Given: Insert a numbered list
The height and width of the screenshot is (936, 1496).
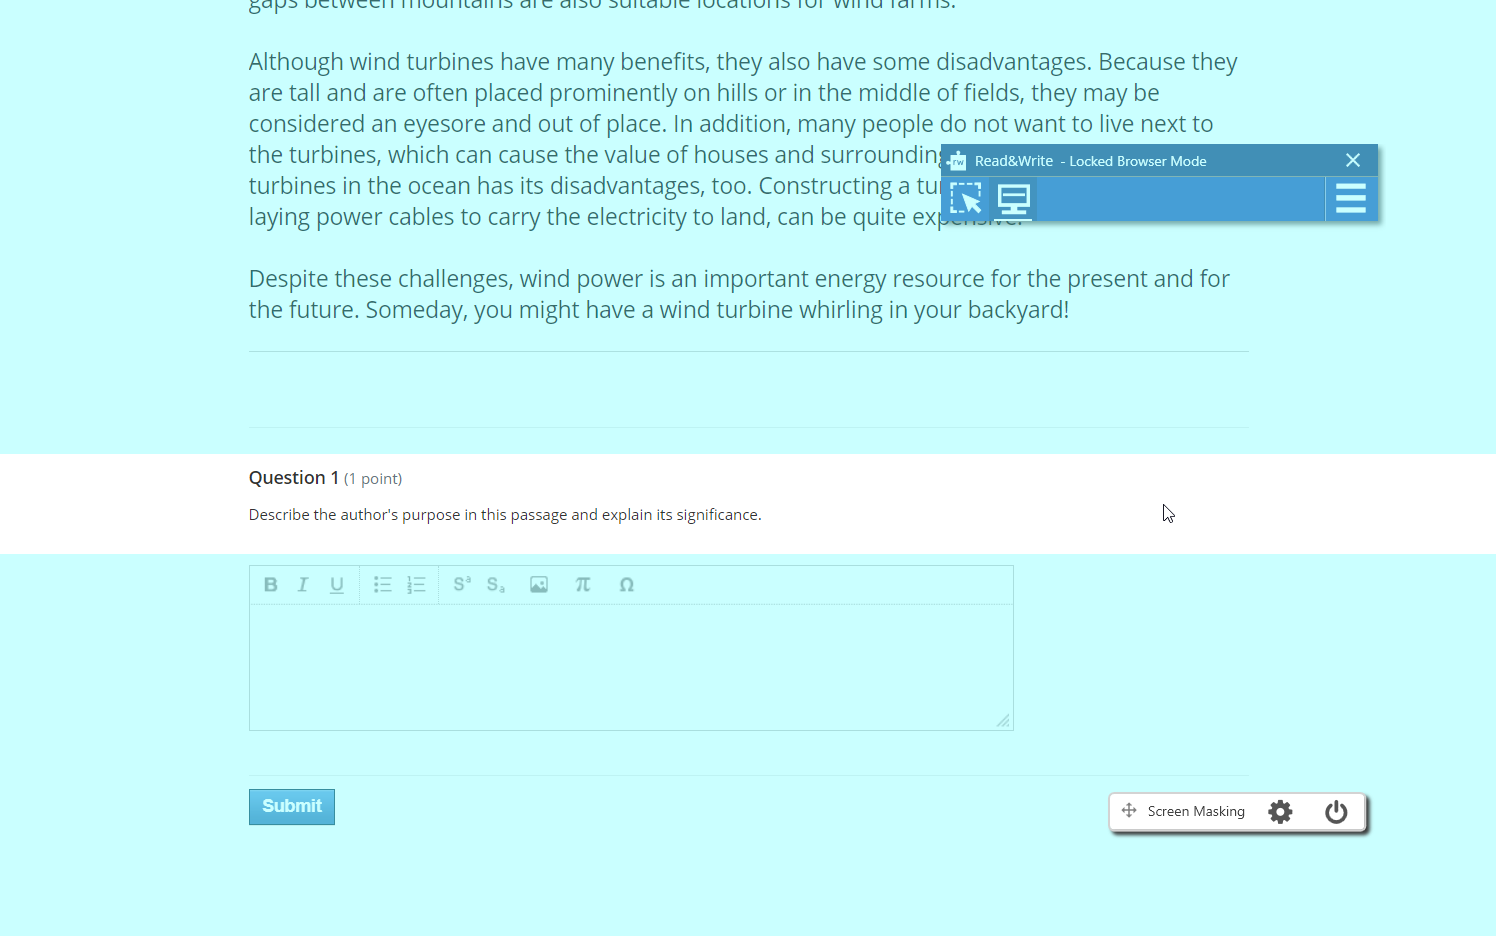Looking at the screenshot, I should pyautogui.click(x=417, y=585).
